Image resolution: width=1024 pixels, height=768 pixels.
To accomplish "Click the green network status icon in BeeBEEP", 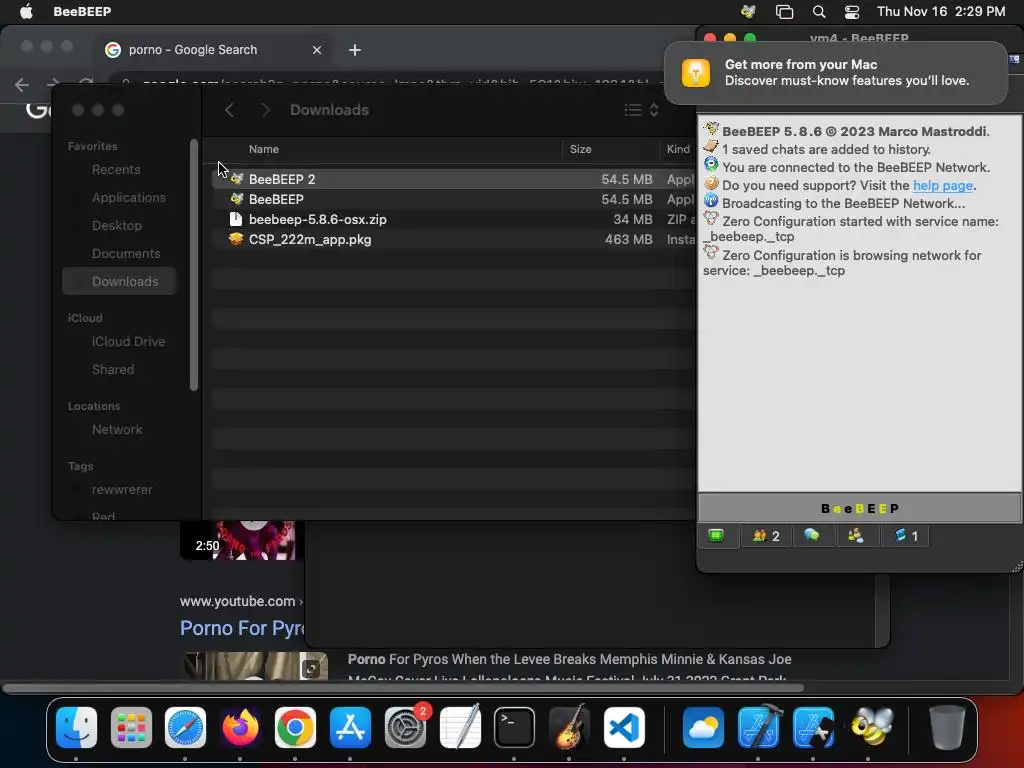I will (716, 536).
